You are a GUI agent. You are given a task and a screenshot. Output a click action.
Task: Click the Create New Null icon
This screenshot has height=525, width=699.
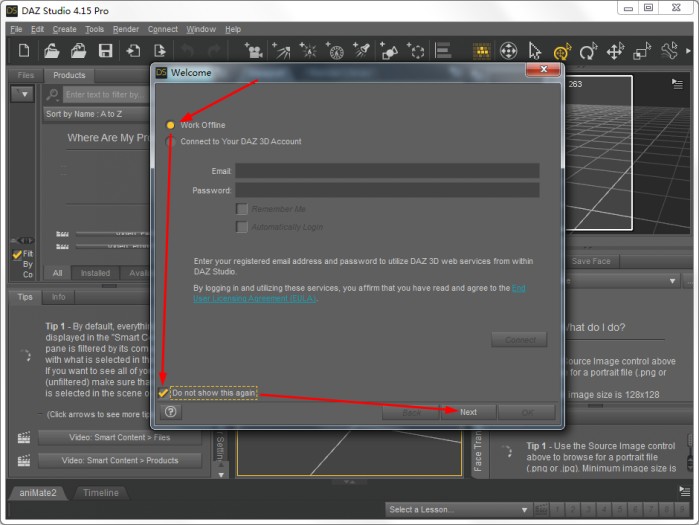[415, 51]
